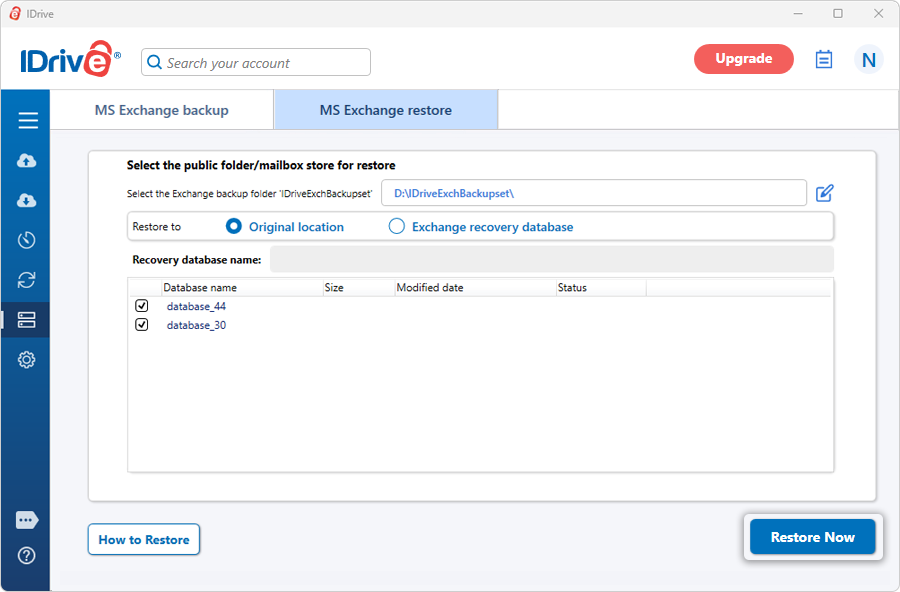
Task: Open the Server Backup icon
Action: point(26,320)
